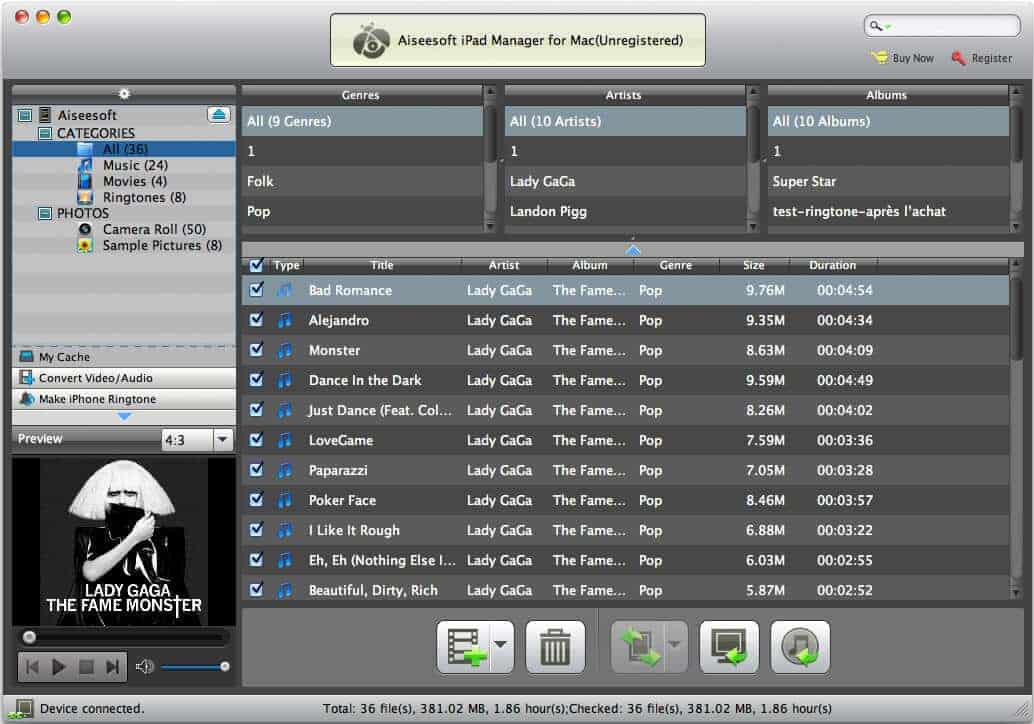
Task: Collapse the Aiseesoft device tree node
Action: coord(24,115)
